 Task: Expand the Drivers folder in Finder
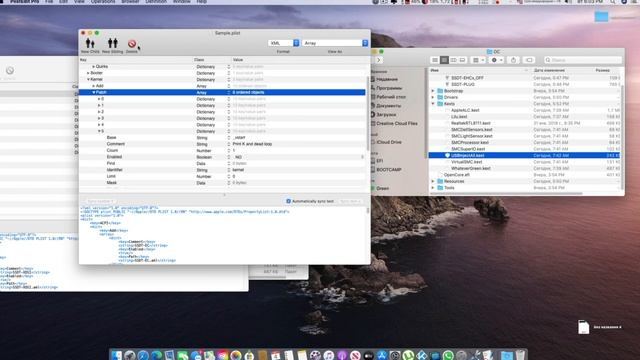[433, 97]
